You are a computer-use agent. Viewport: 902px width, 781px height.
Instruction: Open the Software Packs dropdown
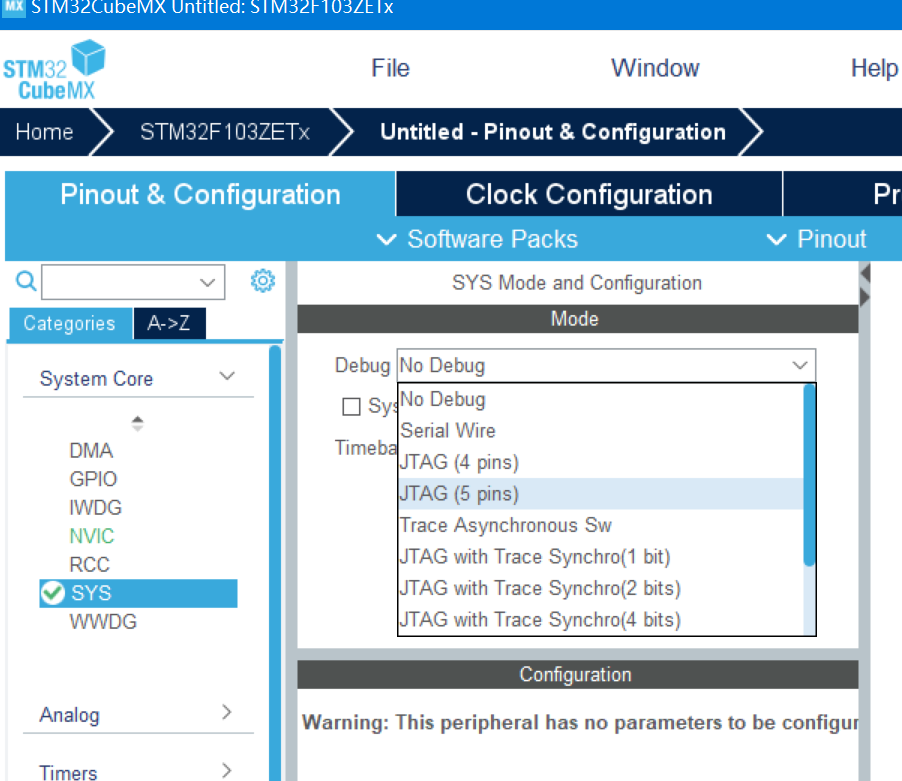[477, 239]
